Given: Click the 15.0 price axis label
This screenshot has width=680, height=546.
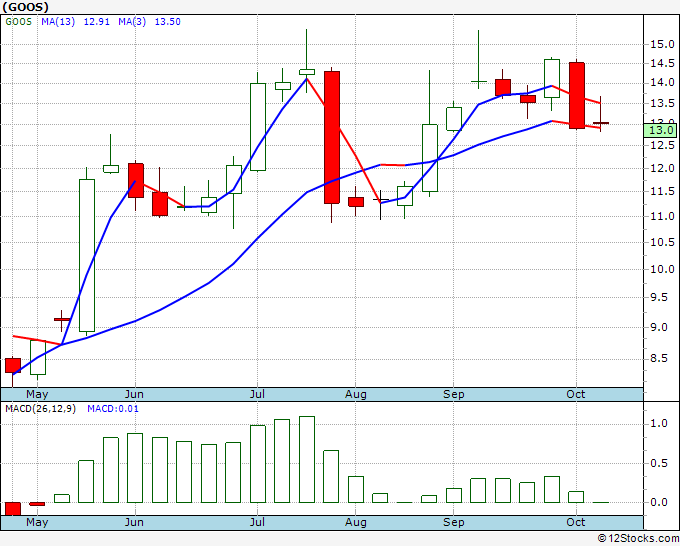Looking at the screenshot, I should (662, 44).
